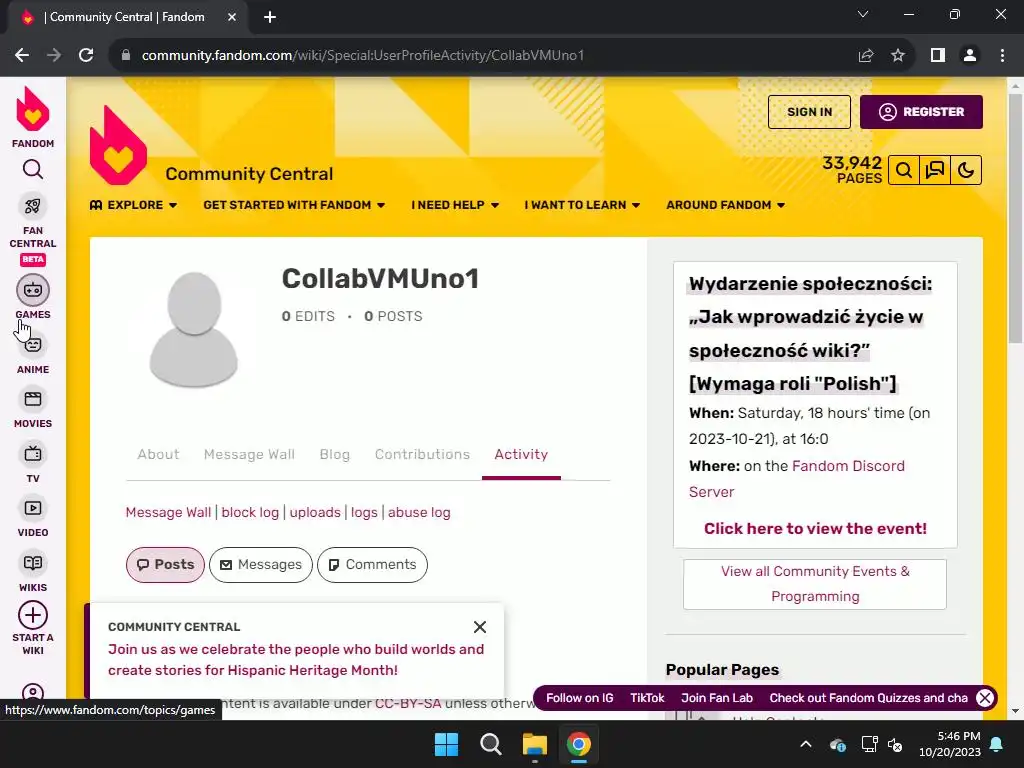Open the Anime sidebar icon
This screenshot has width=1024, height=768.
33,345
